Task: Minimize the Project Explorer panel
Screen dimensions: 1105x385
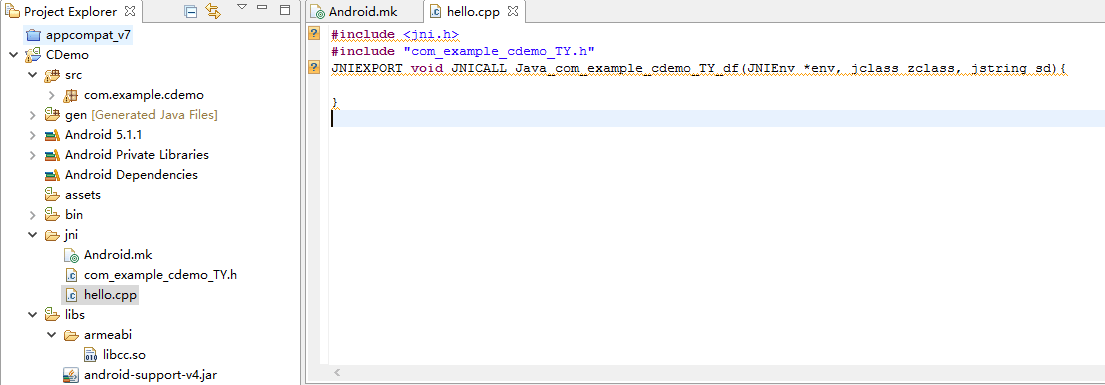Action: pos(262,7)
